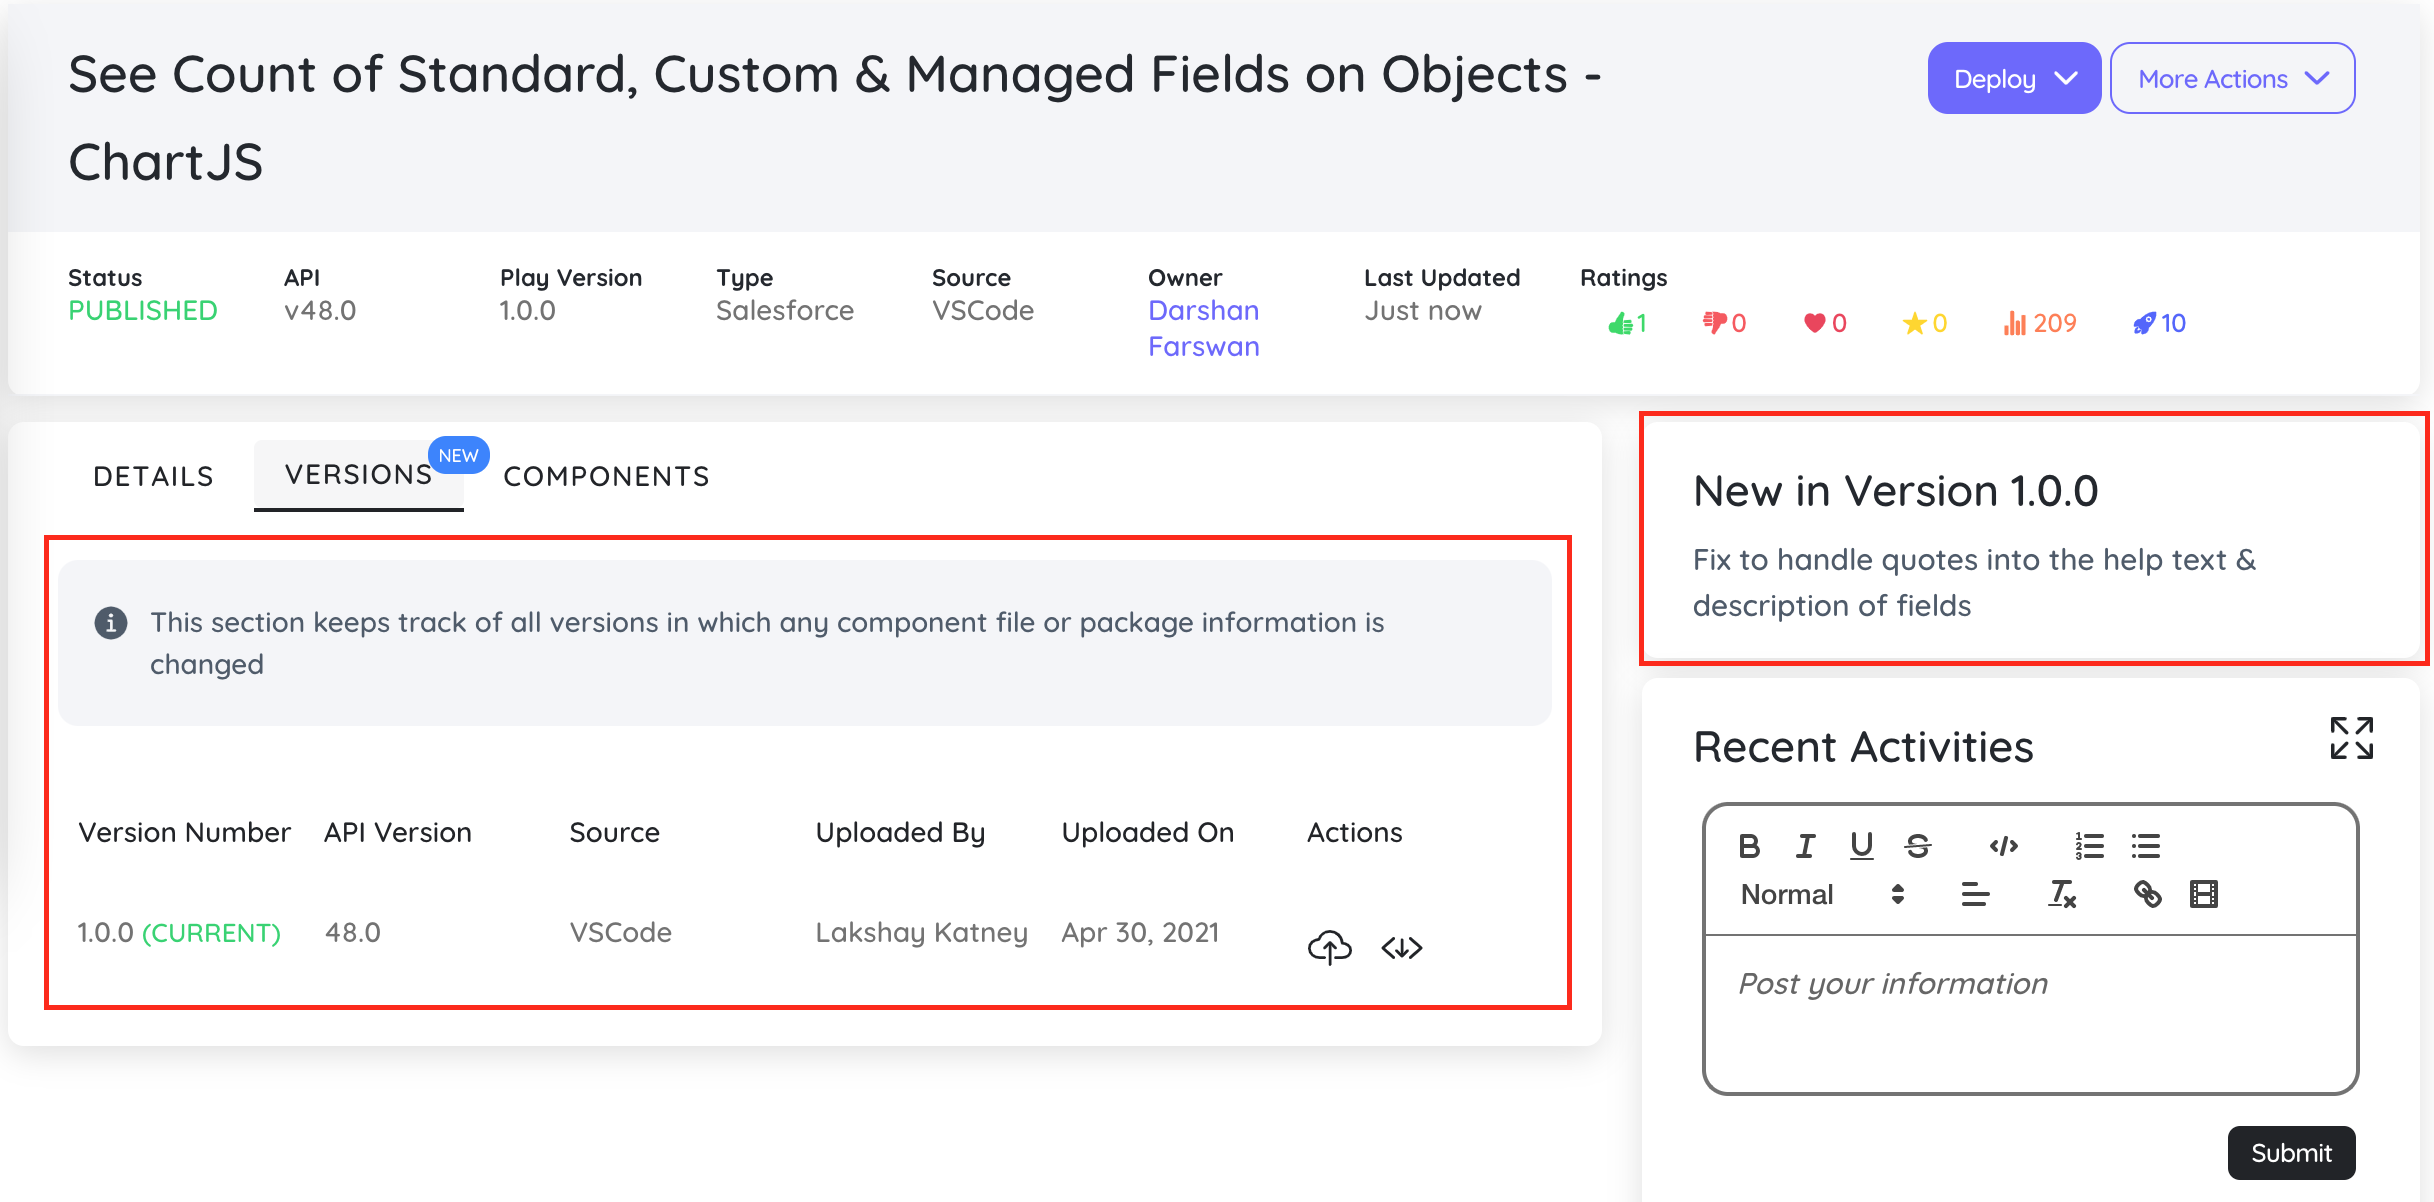Clear text formatting in the editor
This screenshot has height=1202, width=2434.
point(2061,894)
